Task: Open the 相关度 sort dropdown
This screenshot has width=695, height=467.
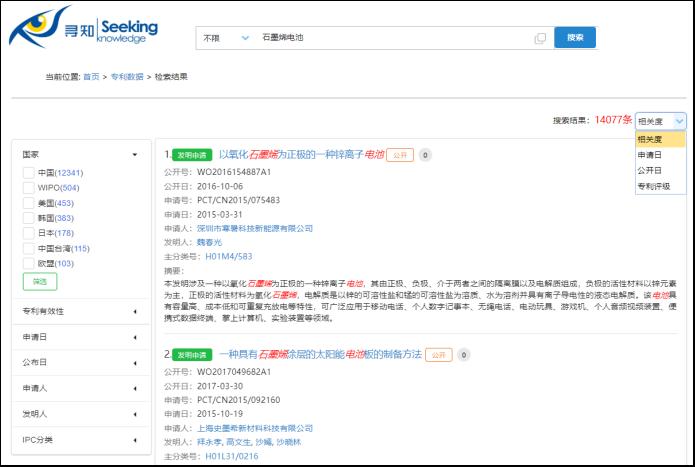Action: point(660,121)
